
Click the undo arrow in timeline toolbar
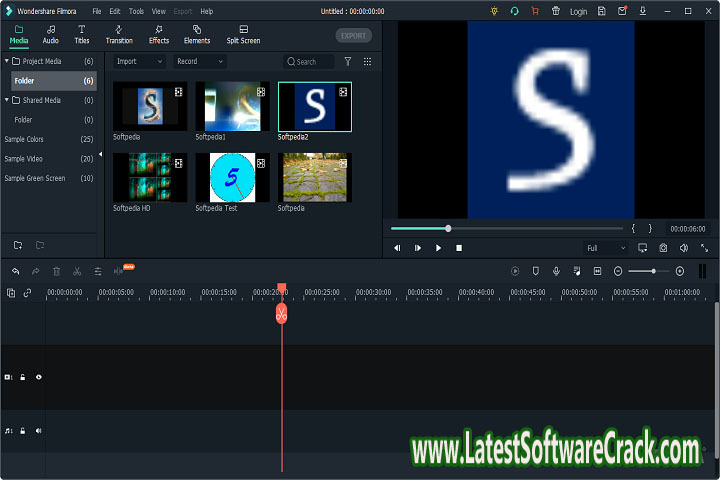[x=16, y=271]
